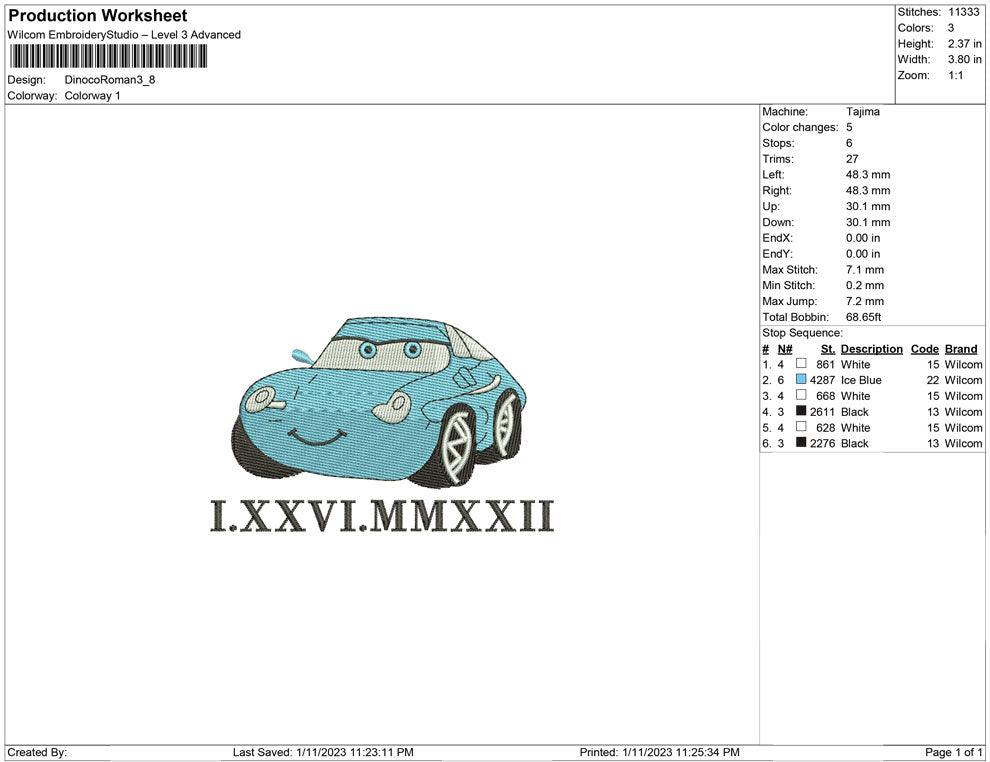Click the Code column header
The height and width of the screenshot is (762, 990).
(x=924, y=349)
